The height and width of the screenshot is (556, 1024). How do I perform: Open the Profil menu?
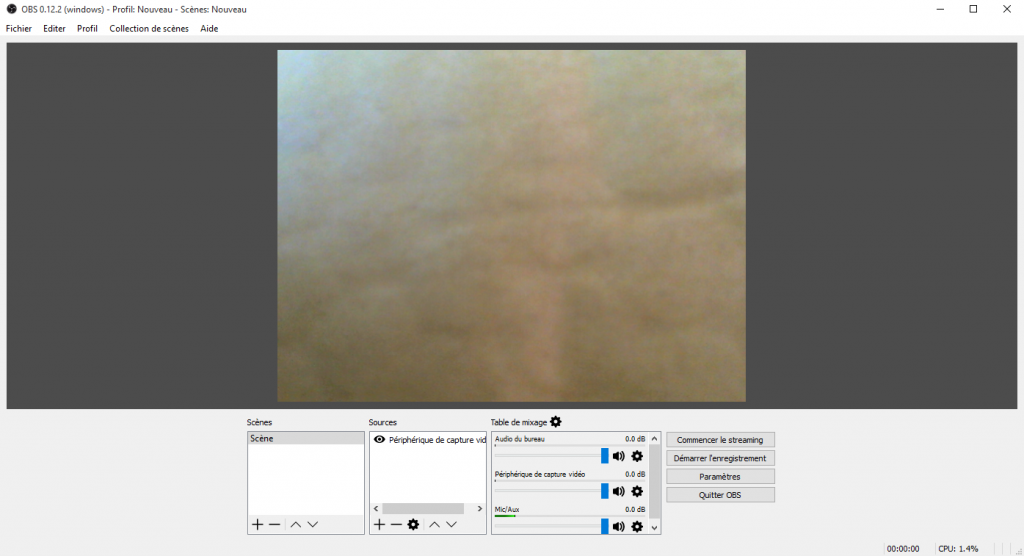tap(87, 29)
